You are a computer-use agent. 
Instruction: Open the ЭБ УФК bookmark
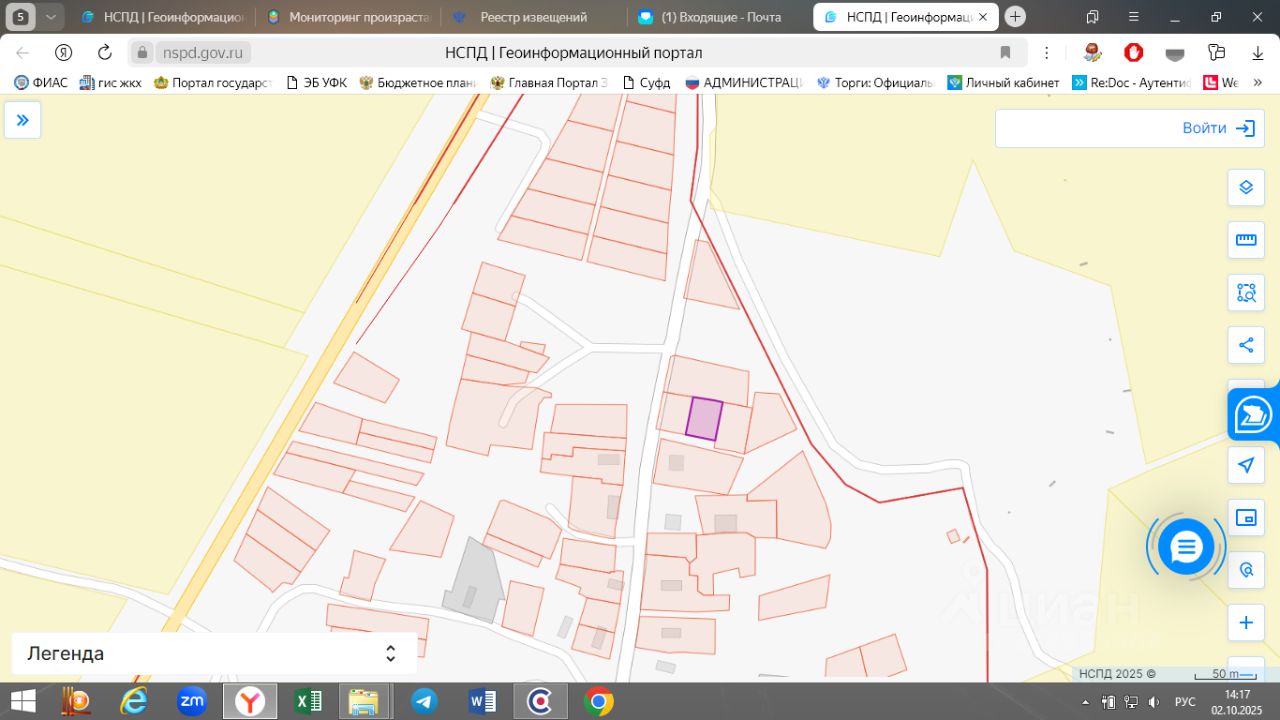click(x=316, y=83)
